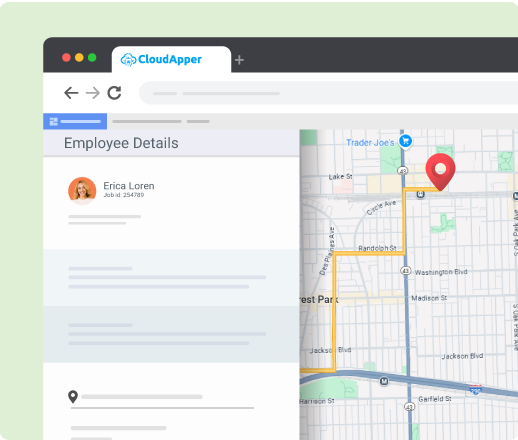Click the Garfield St map label
The image size is (518, 440).
[435, 399]
